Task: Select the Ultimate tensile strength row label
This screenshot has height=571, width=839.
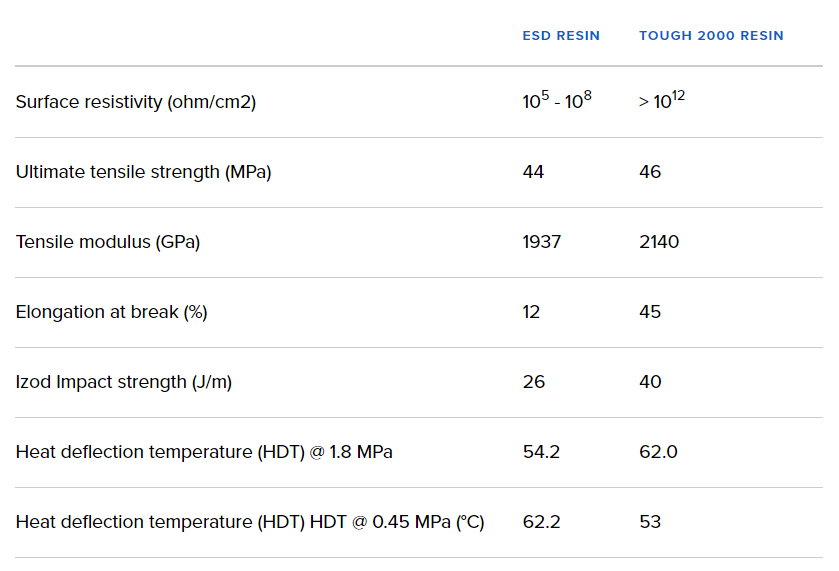Action: [x=143, y=172]
